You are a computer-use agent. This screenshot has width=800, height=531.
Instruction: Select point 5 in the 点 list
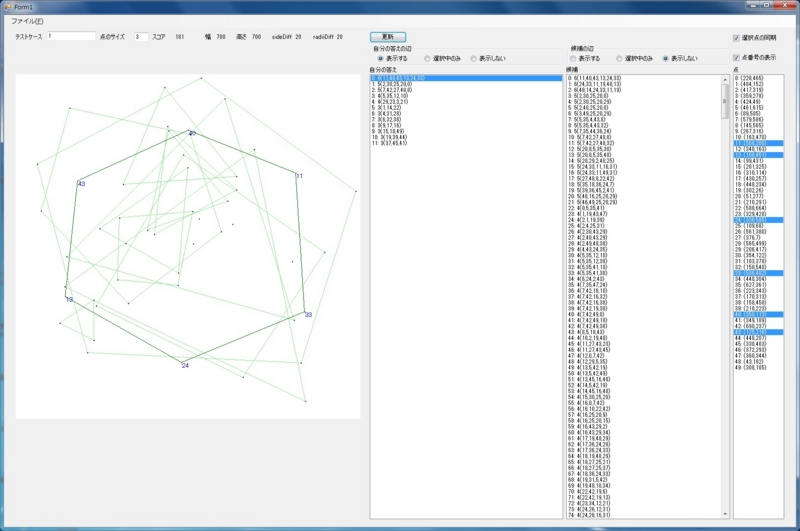point(758,108)
